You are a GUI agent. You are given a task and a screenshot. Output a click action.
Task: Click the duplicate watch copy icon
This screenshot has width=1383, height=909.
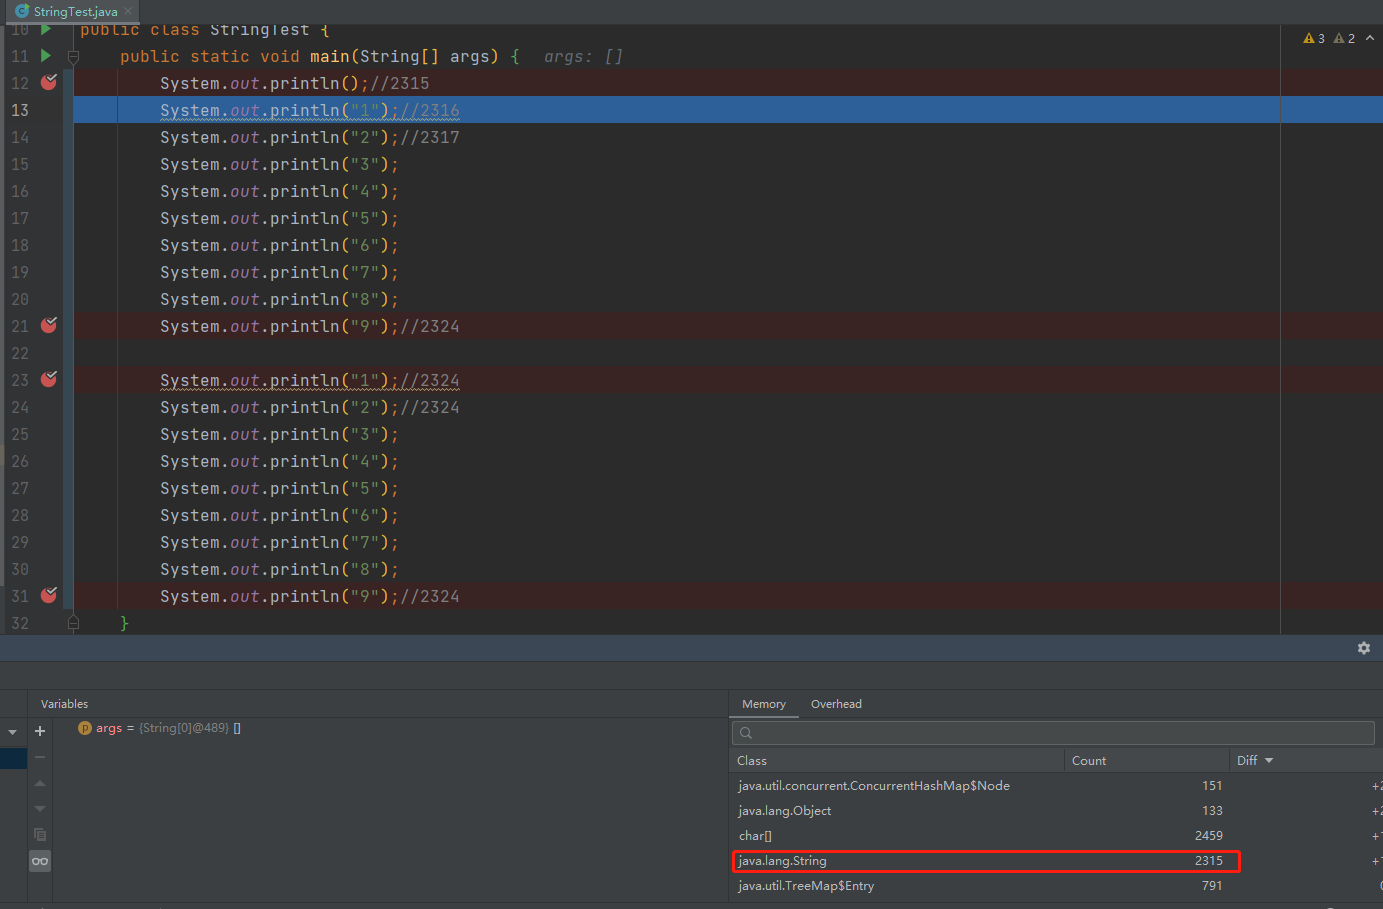pyautogui.click(x=40, y=834)
